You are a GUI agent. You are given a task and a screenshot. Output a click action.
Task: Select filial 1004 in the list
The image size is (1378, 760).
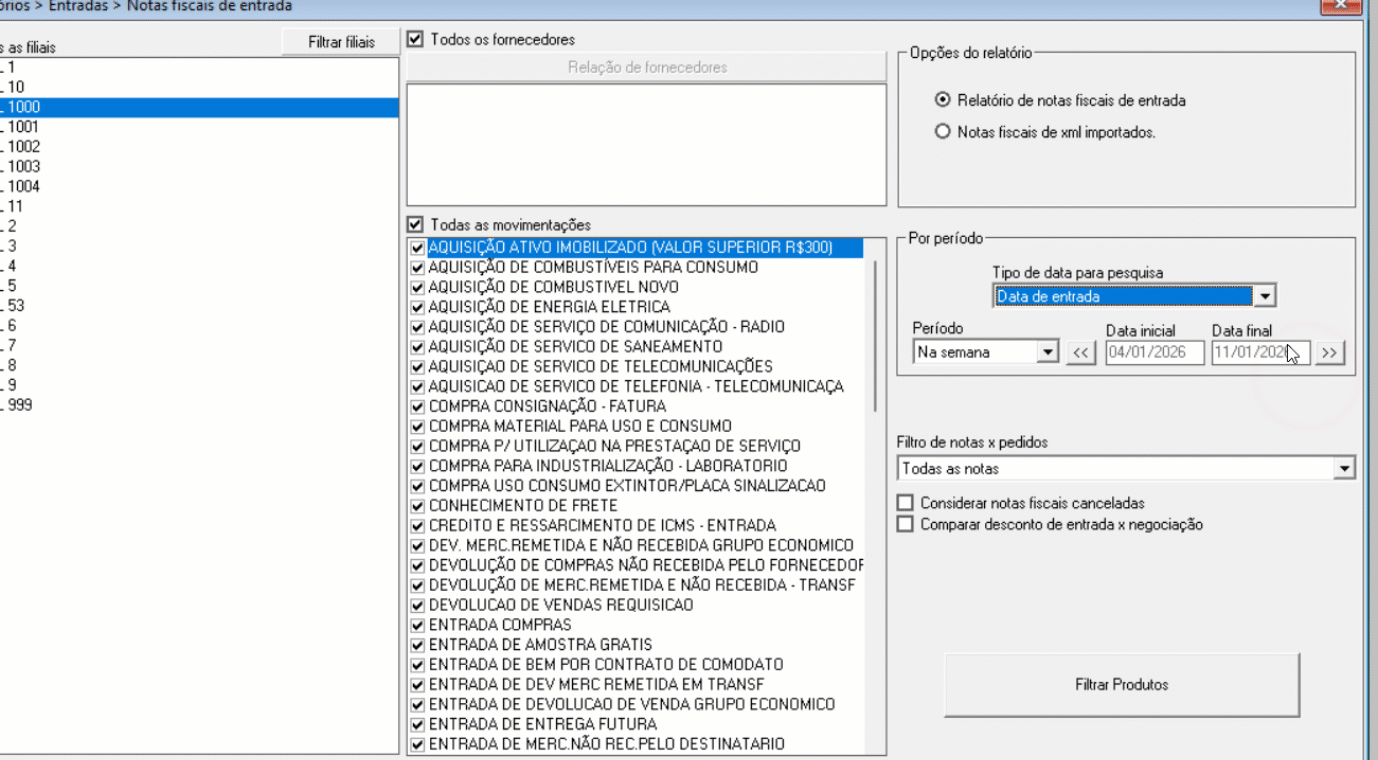(x=199, y=187)
